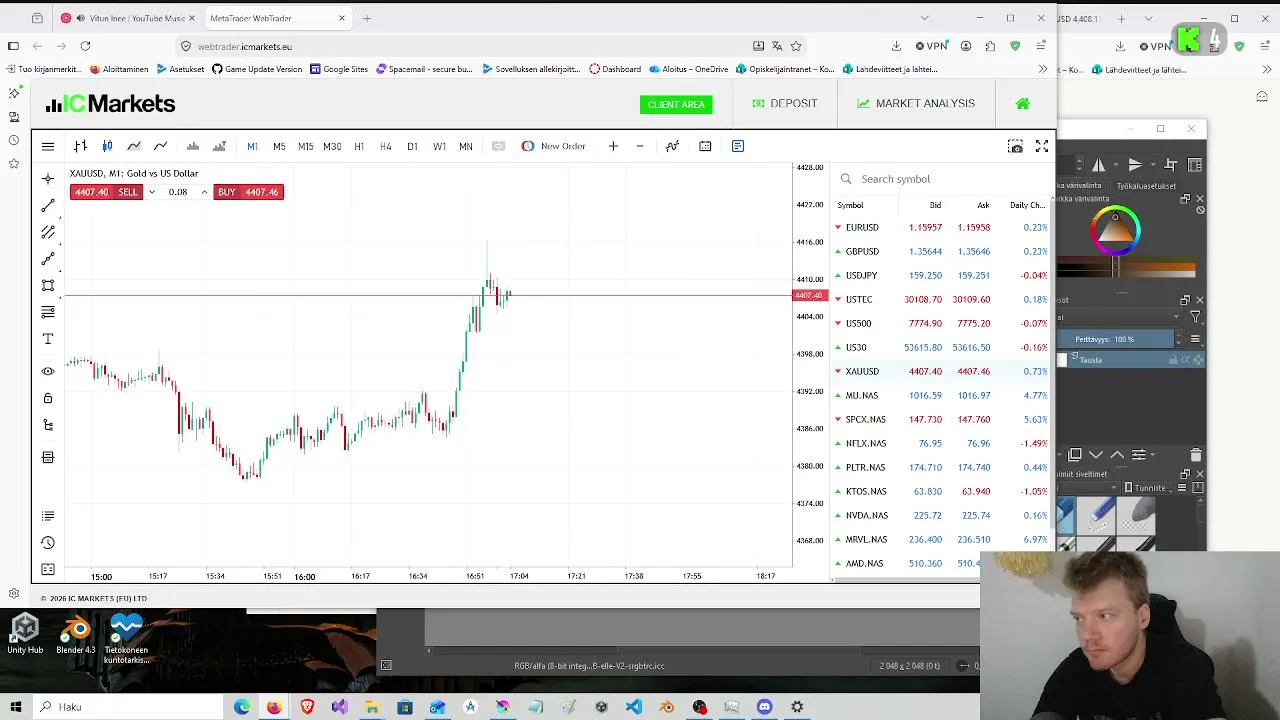Viewport: 1280px width, 720px height.
Task: Toggle one-click trading panel button
Action: [x=498, y=146]
